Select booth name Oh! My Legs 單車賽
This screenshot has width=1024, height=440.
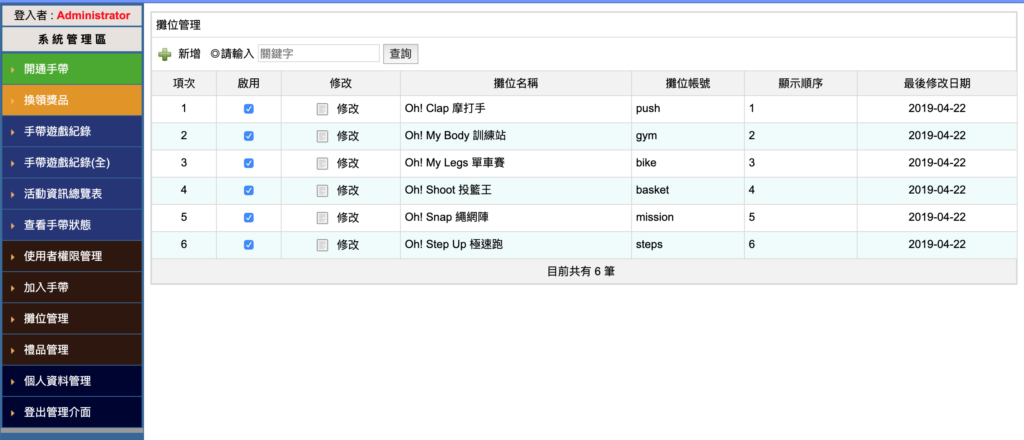(455, 164)
